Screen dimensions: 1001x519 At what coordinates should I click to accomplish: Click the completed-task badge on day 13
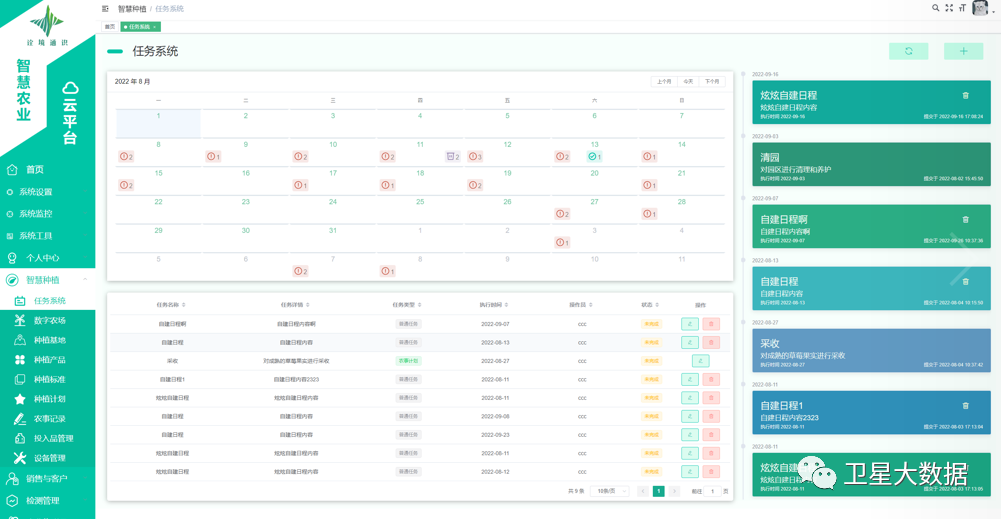[x=594, y=157]
